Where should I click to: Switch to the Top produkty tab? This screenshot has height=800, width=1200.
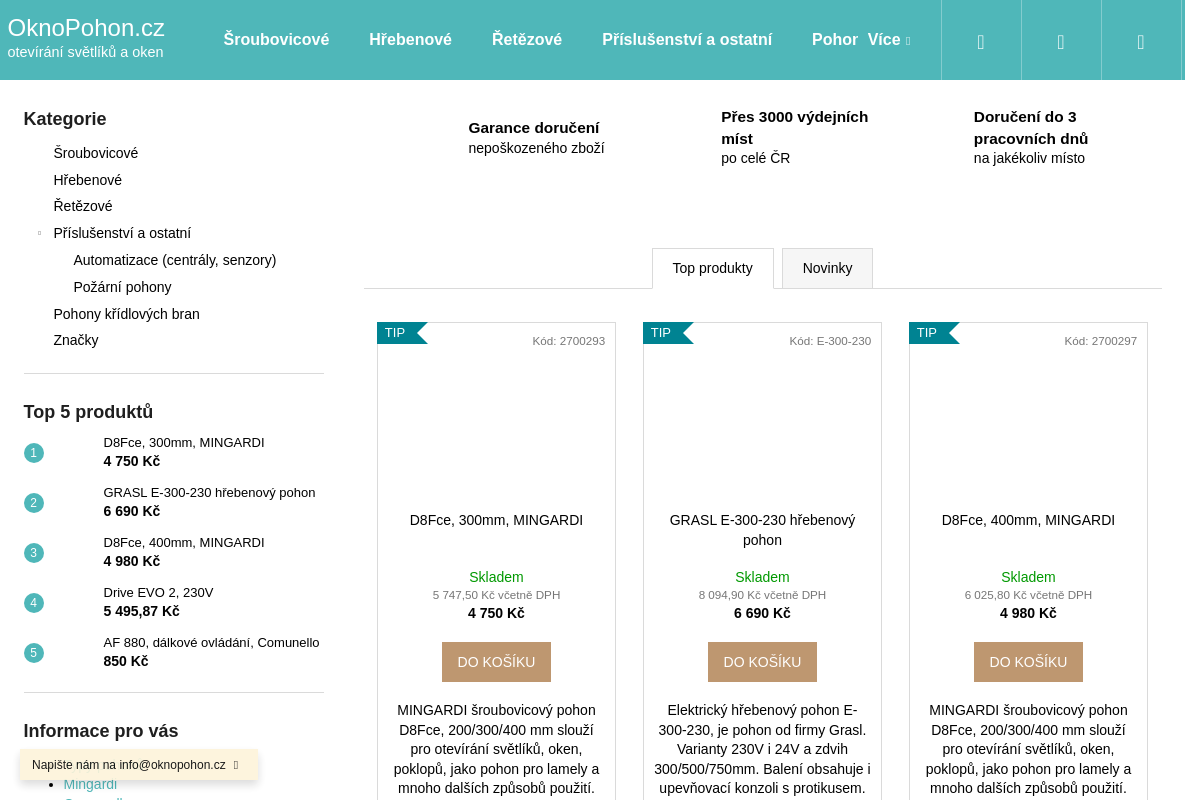click(x=713, y=268)
